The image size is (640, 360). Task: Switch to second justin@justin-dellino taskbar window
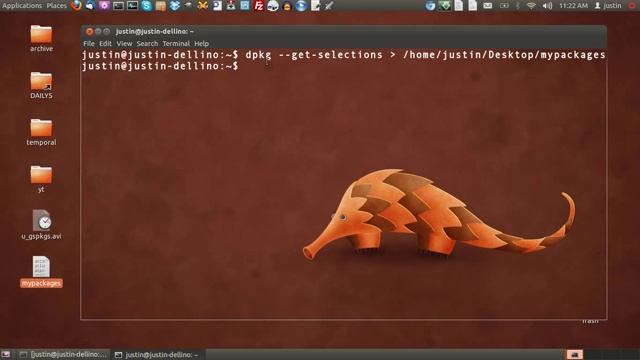pos(157,355)
